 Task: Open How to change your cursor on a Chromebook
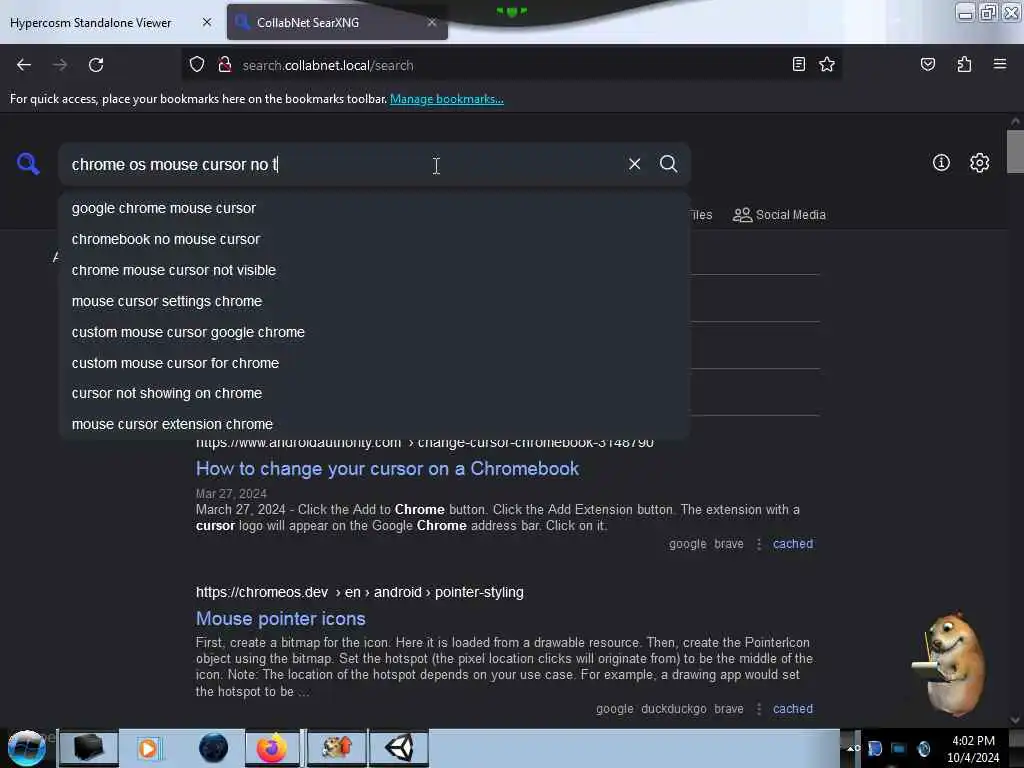tap(387, 469)
